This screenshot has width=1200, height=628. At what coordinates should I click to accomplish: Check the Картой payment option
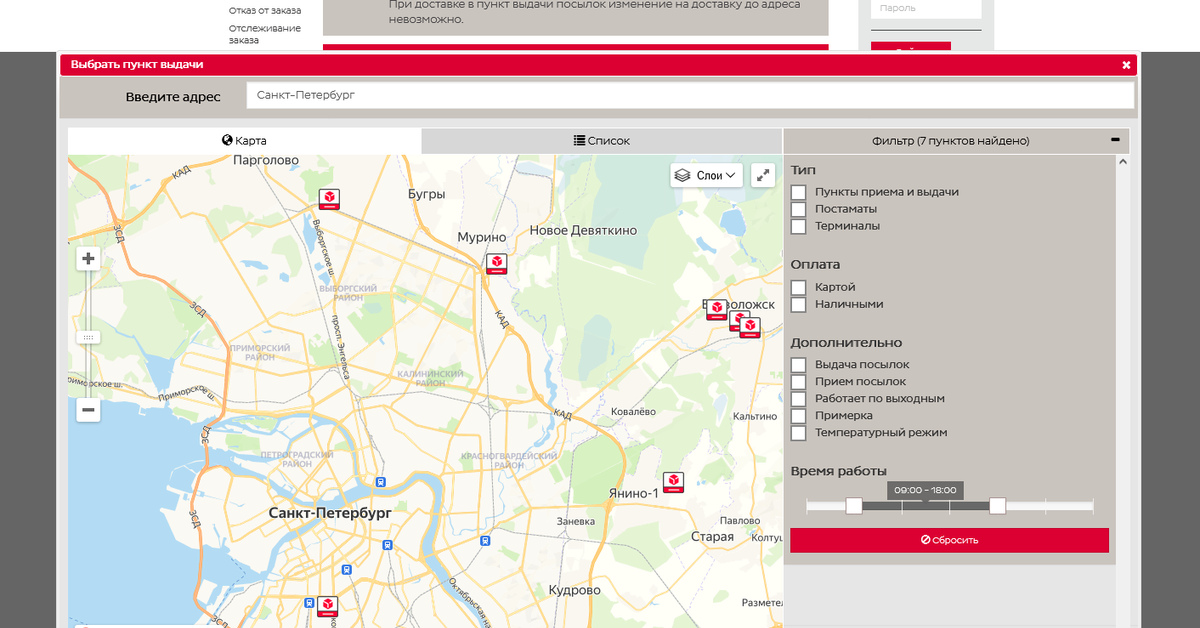pyautogui.click(x=798, y=287)
